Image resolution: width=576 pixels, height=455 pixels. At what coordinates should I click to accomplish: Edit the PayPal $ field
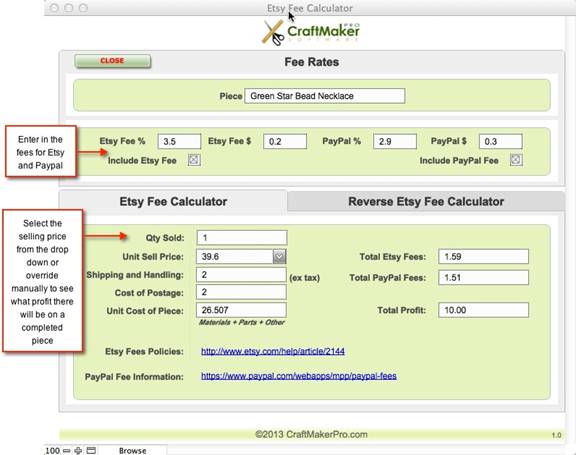501,141
